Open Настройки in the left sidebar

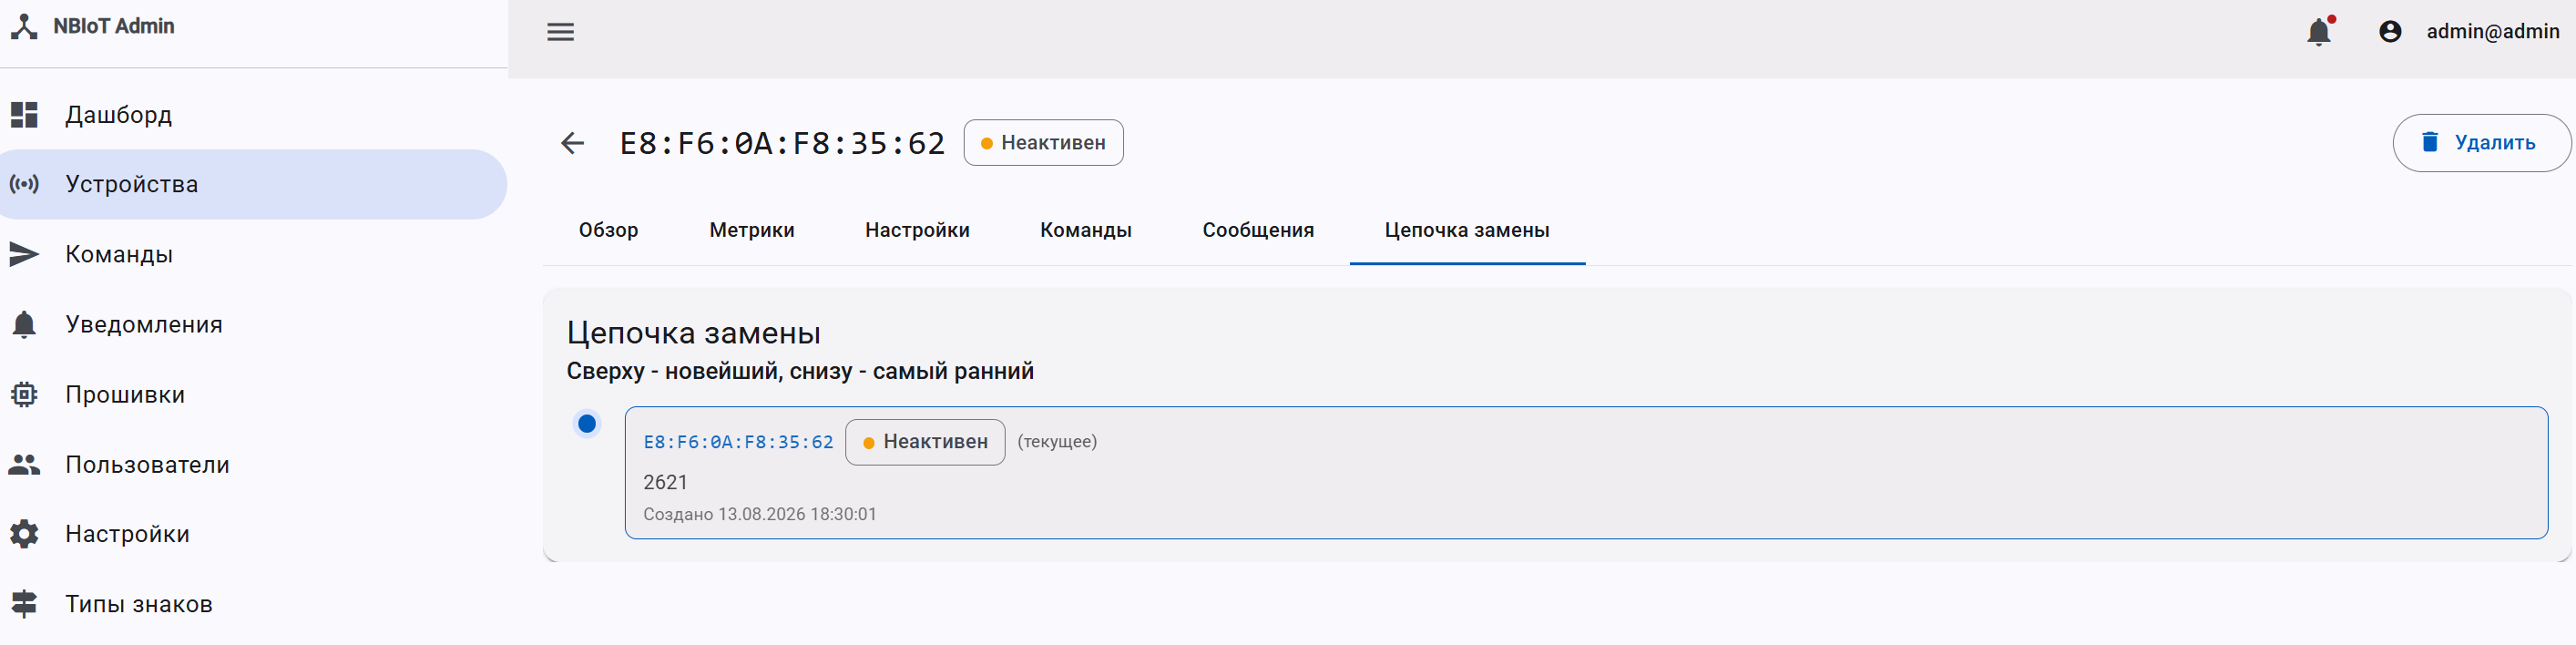254,534
